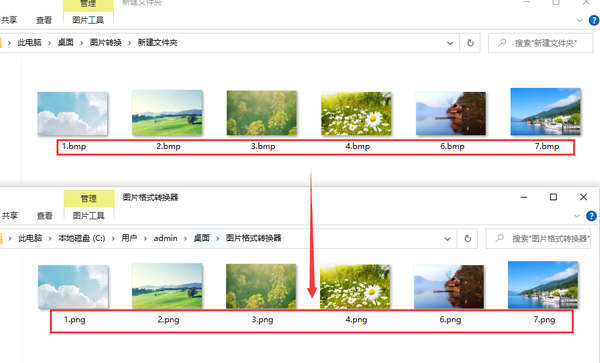The width and height of the screenshot is (600, 363).
Task: Expand chevron after 此电脑 in upper address bar
Action: [49, 43]
